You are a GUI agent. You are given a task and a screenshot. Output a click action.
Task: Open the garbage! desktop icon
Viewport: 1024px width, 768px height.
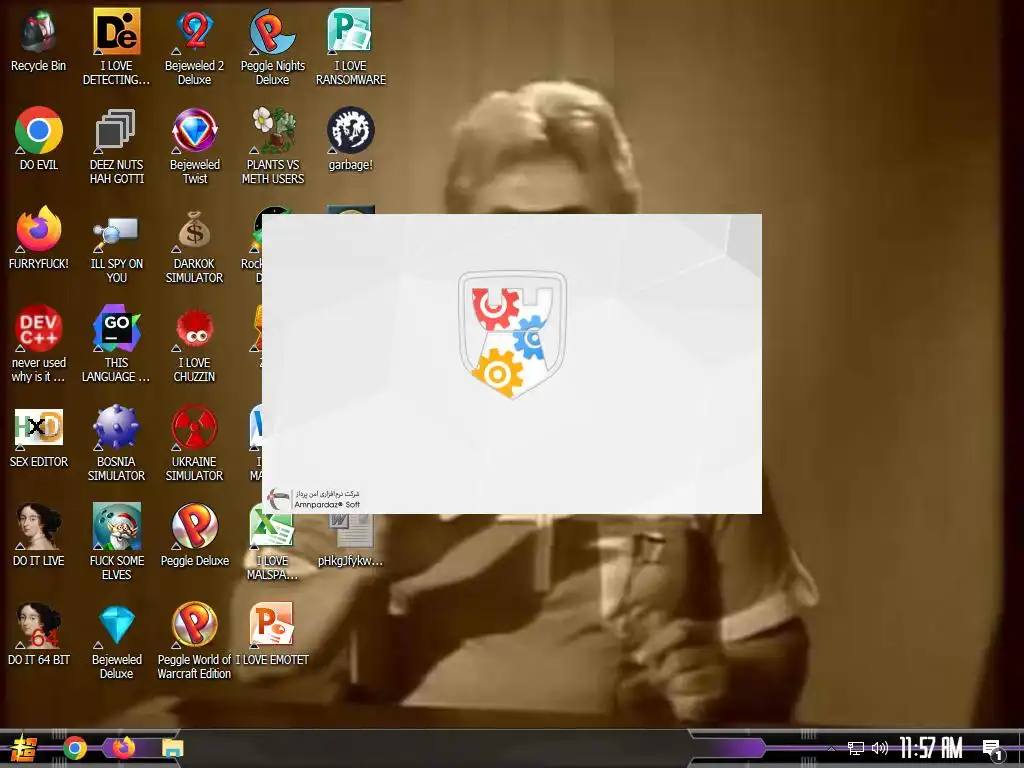point(350,131)
